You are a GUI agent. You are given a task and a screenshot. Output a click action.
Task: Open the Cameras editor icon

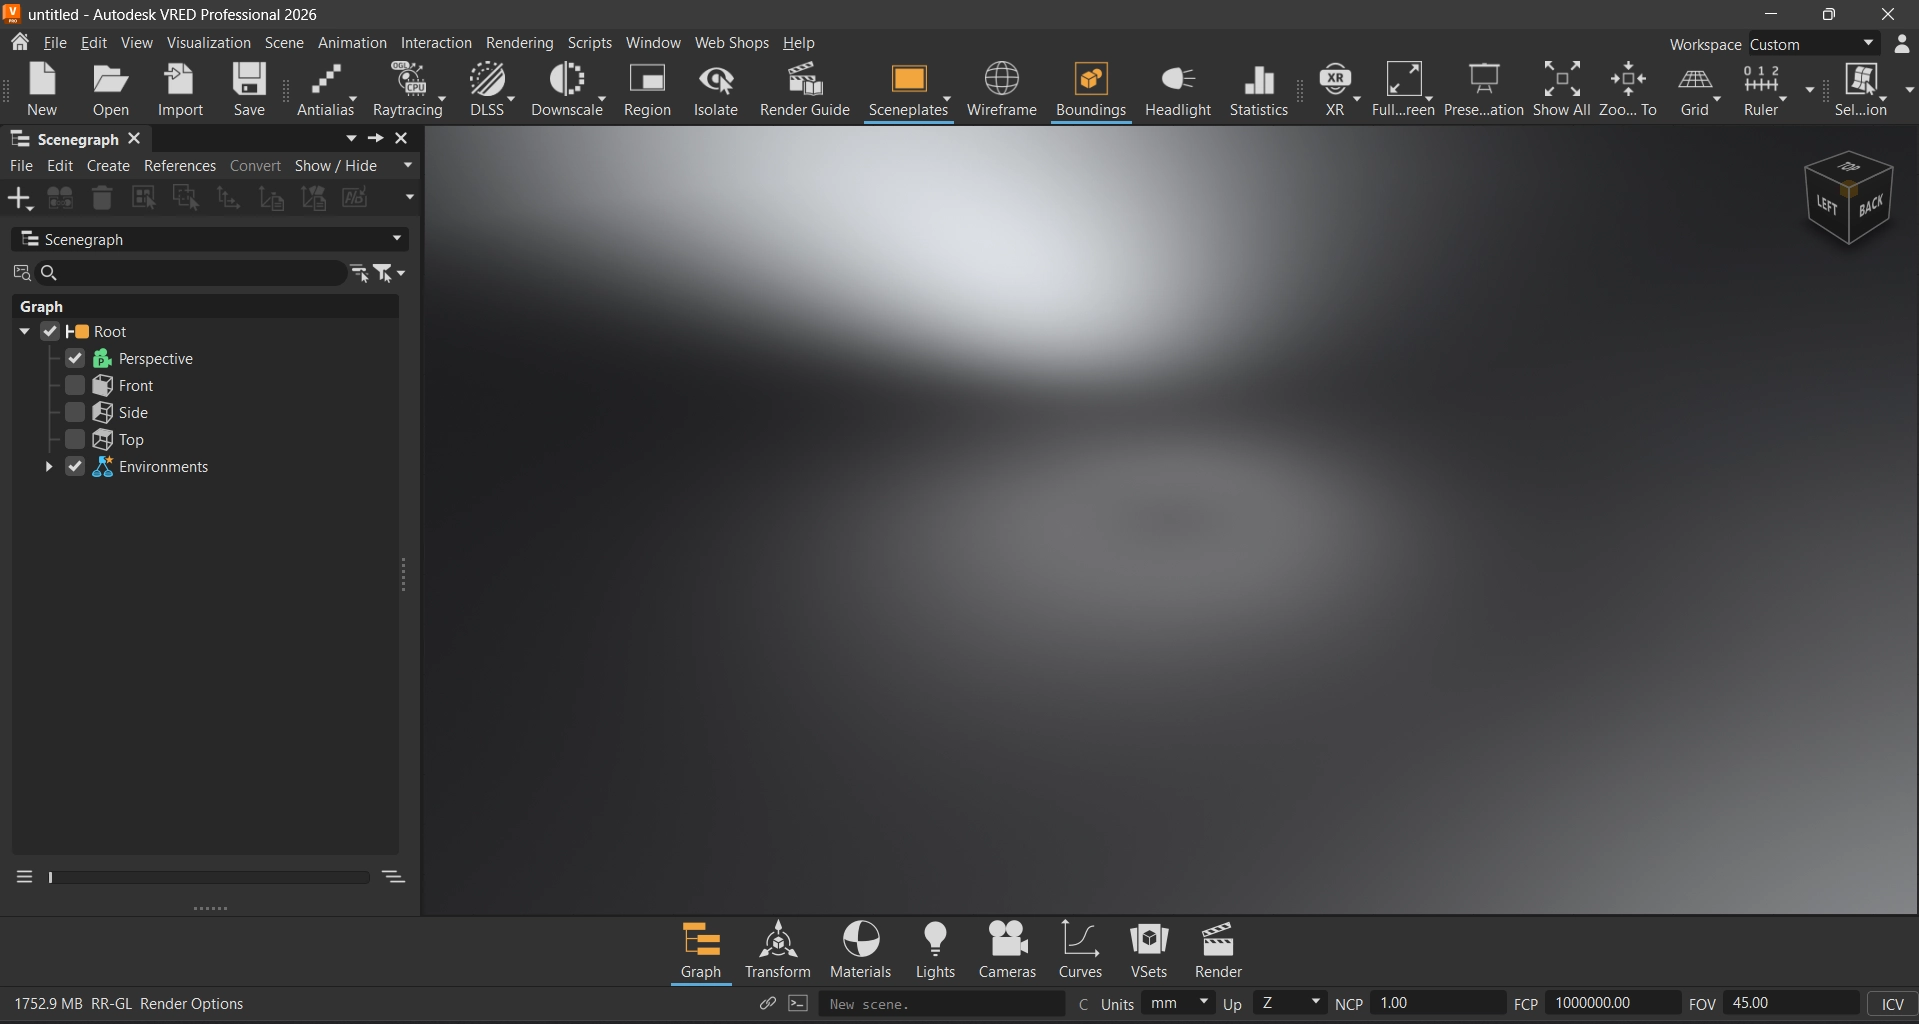[1007, 950]
